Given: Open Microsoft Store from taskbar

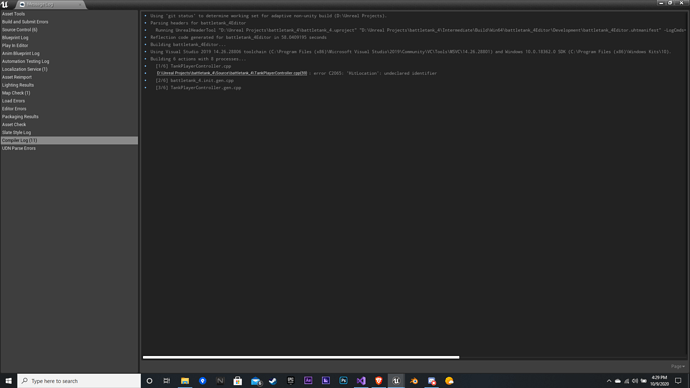Looking at the screenshot, I should pyautogui.click(x=238, y=381).
